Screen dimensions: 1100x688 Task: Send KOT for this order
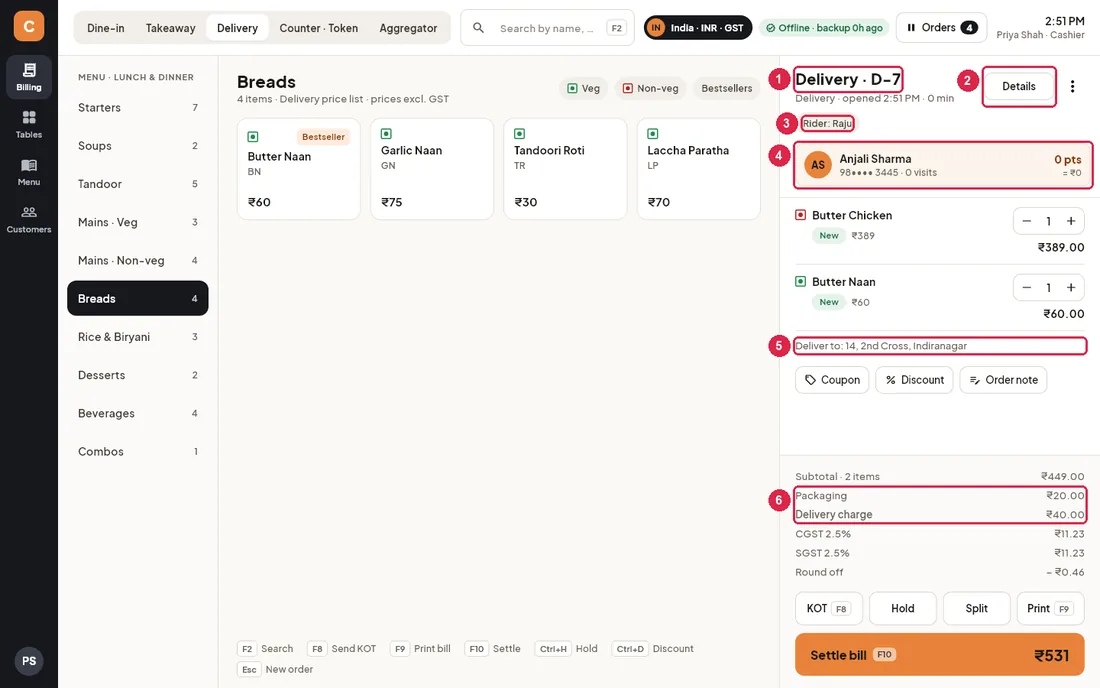click(829, 609)
